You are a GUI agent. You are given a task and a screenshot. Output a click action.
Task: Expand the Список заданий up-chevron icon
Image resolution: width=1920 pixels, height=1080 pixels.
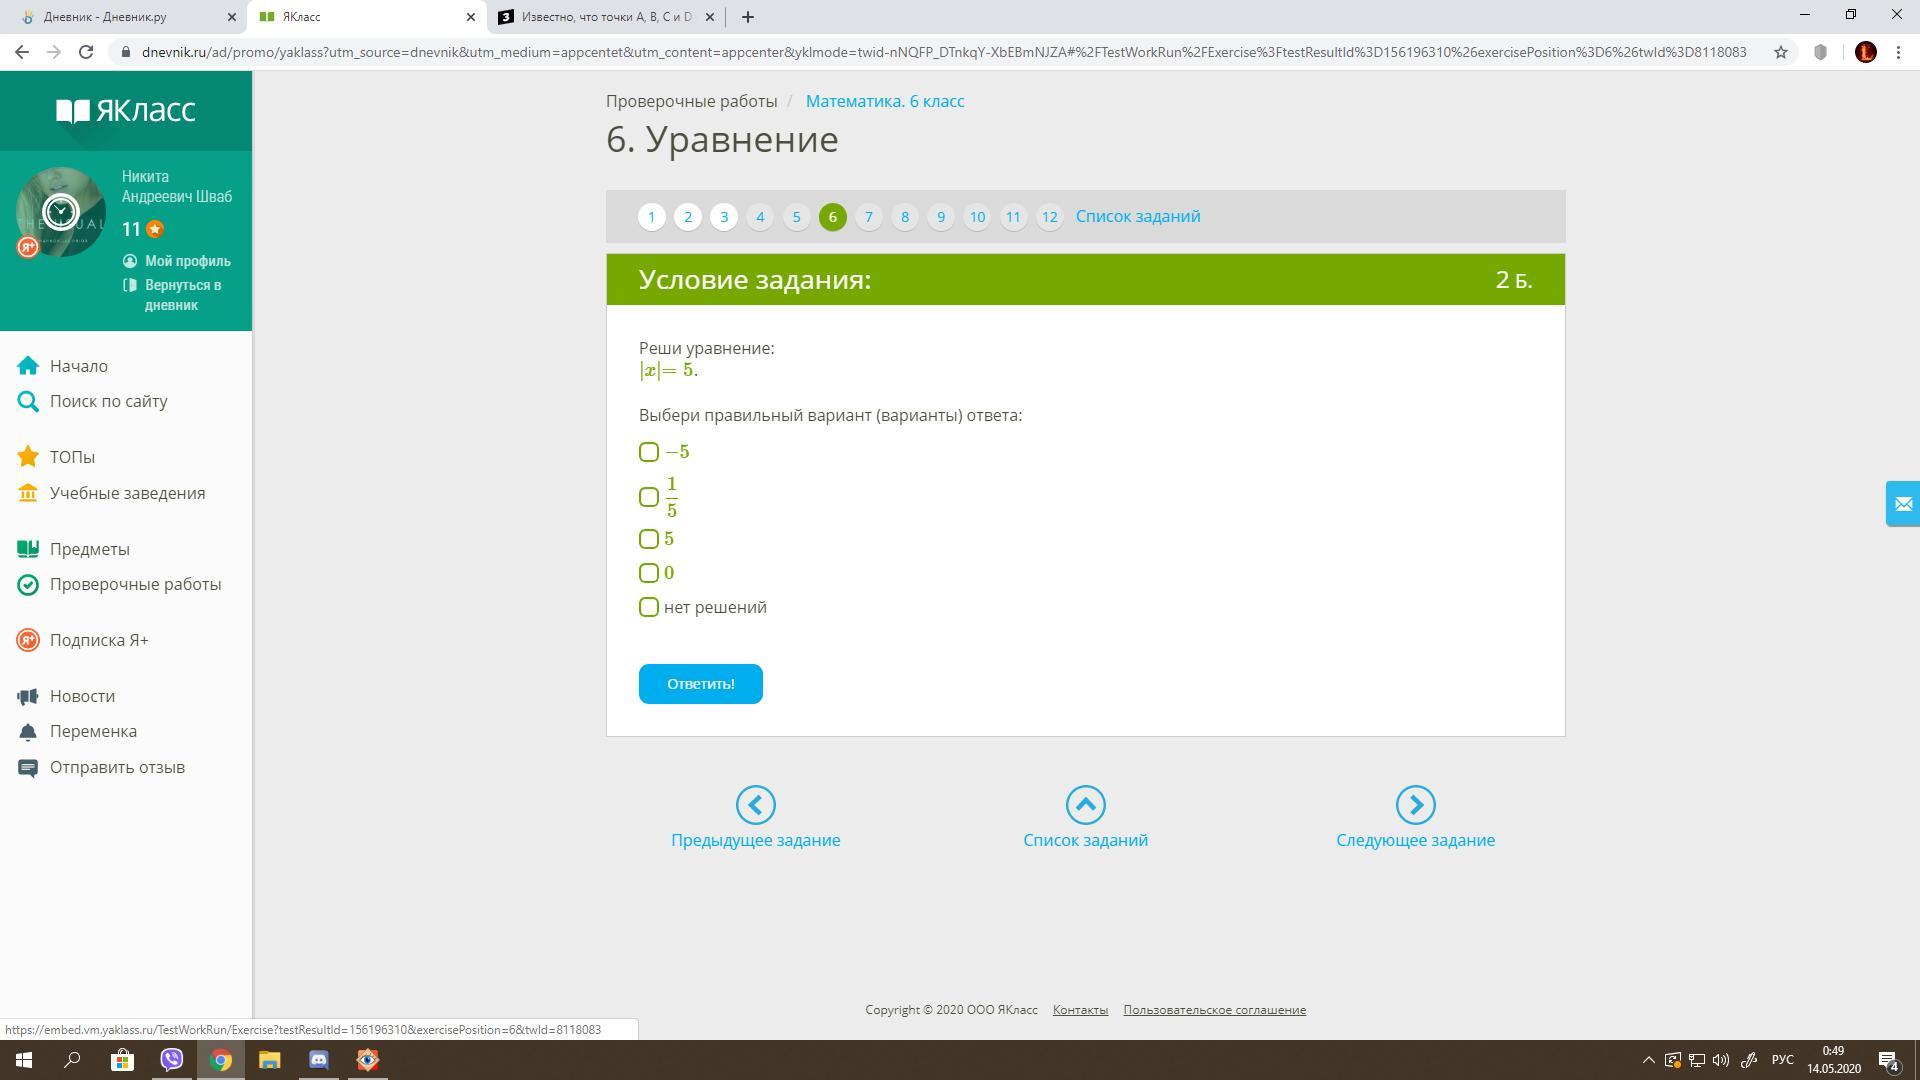point(1085,805)
